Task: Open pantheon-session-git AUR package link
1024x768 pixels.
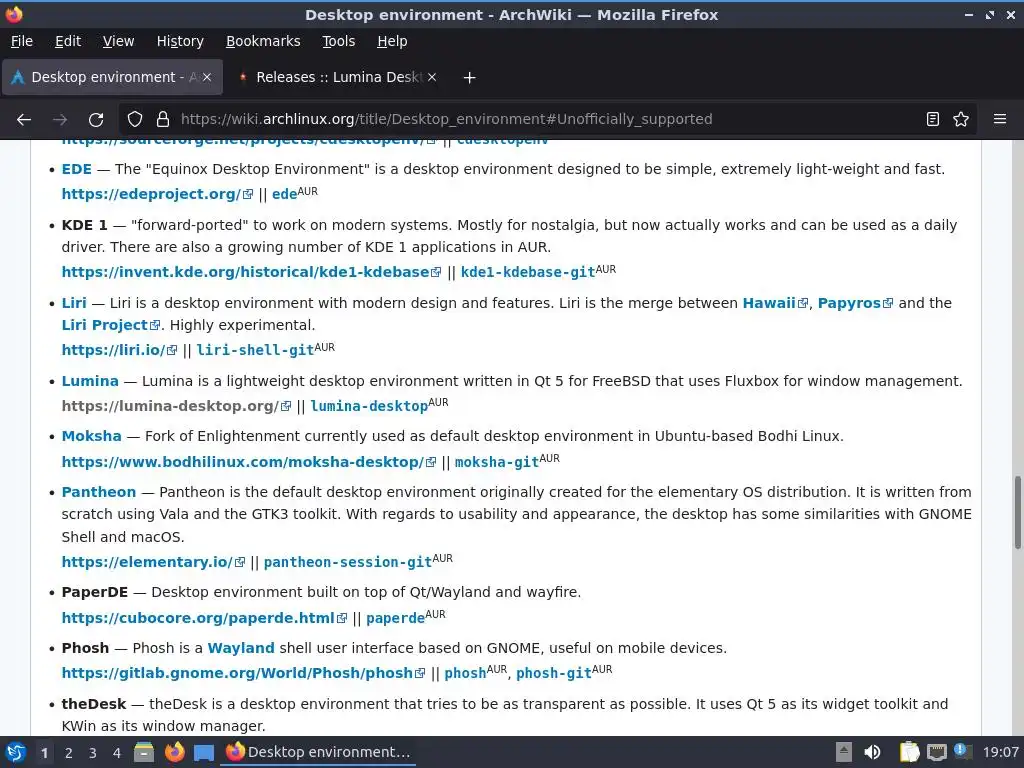Action: 347,562
